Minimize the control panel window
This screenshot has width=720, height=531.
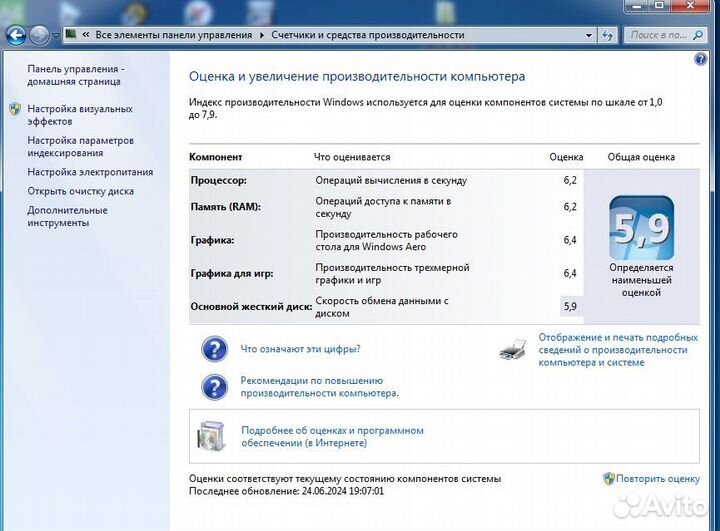pos(636,6)
